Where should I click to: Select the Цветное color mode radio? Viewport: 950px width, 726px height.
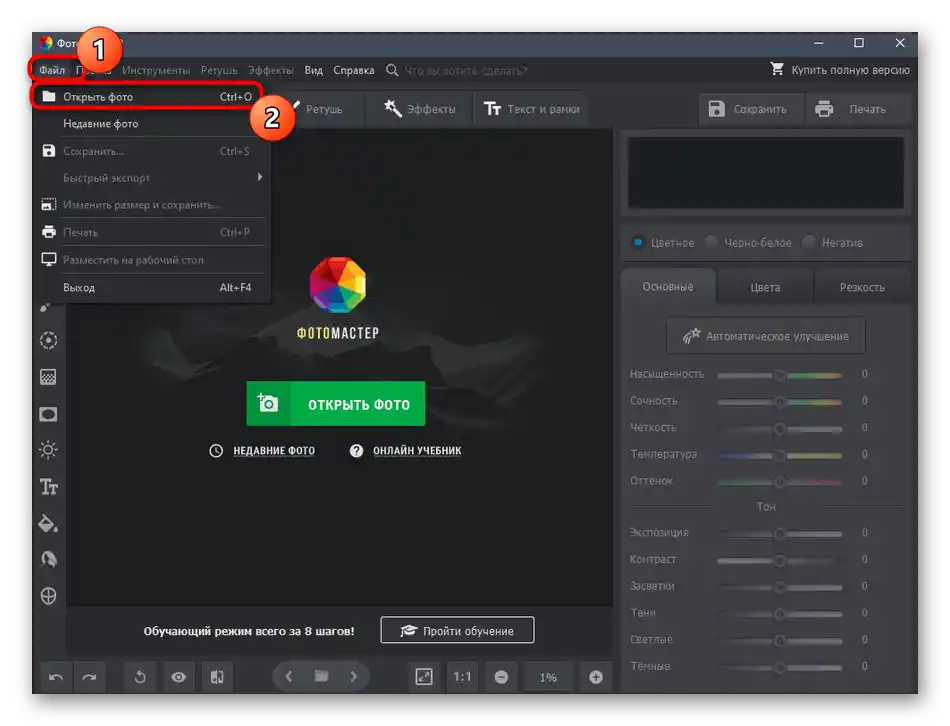coord(638,242)
